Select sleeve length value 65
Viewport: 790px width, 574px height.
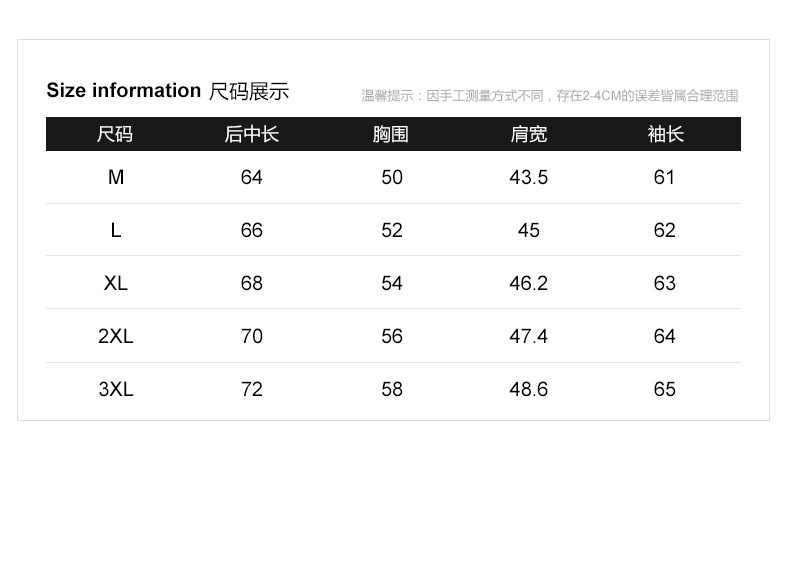click(665, 389)
